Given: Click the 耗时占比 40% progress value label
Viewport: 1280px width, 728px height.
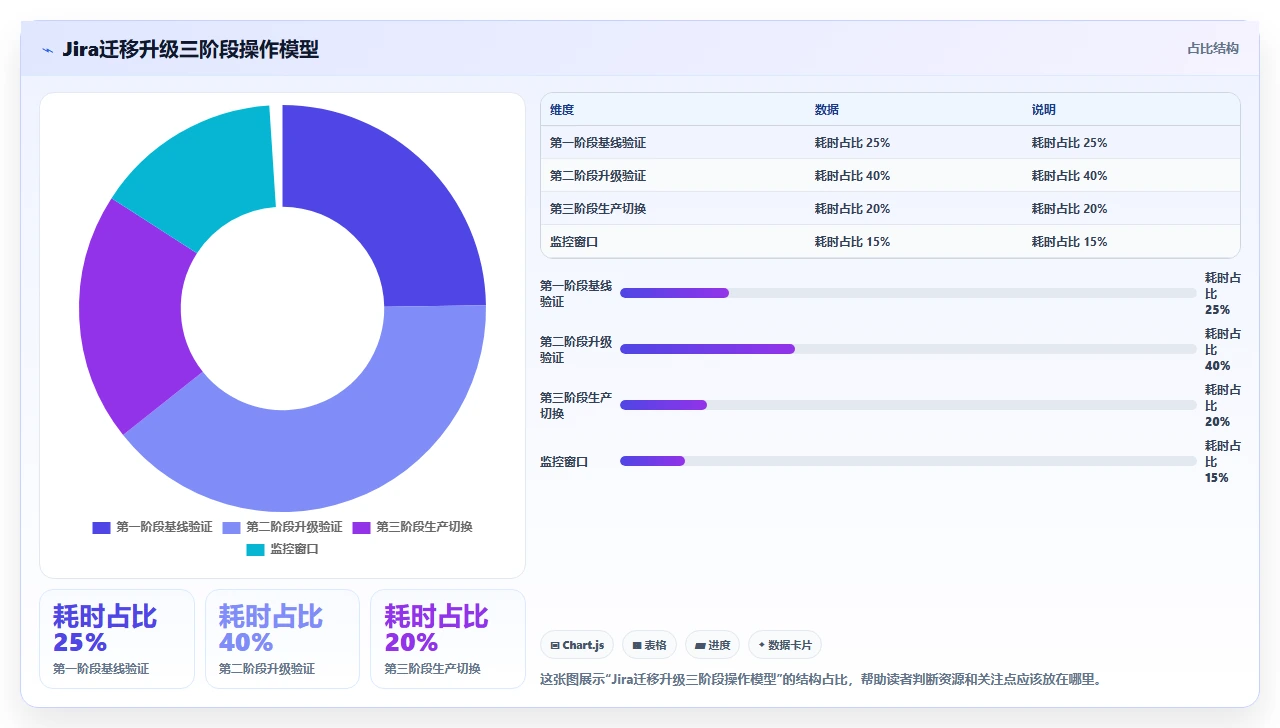Looking at the screenshot, I should [1223, 350].
